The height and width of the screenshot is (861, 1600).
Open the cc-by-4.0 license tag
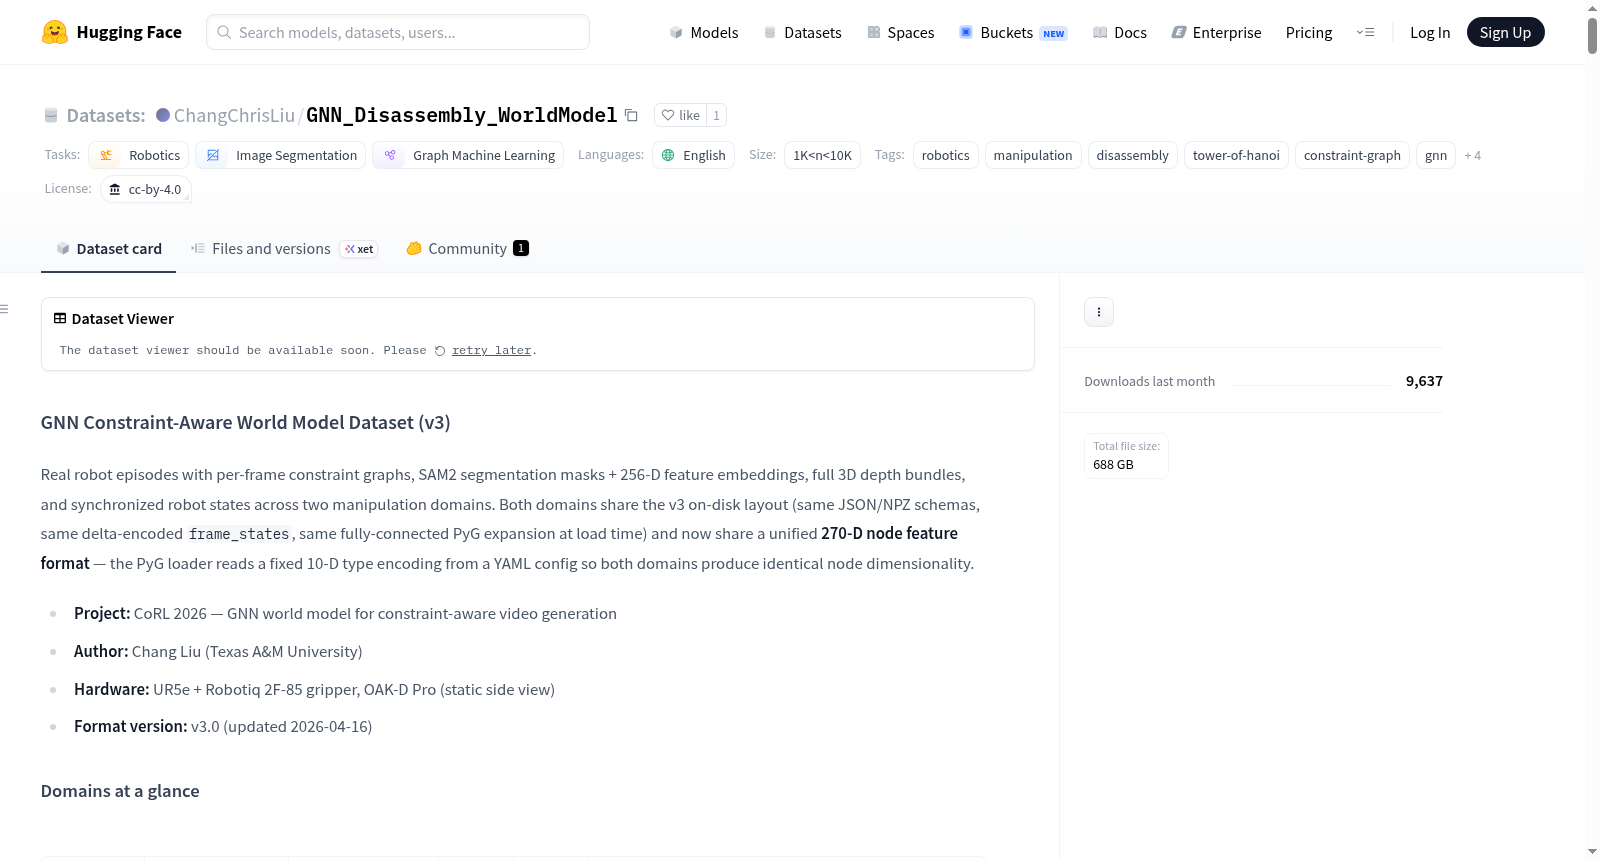(146, 189)
